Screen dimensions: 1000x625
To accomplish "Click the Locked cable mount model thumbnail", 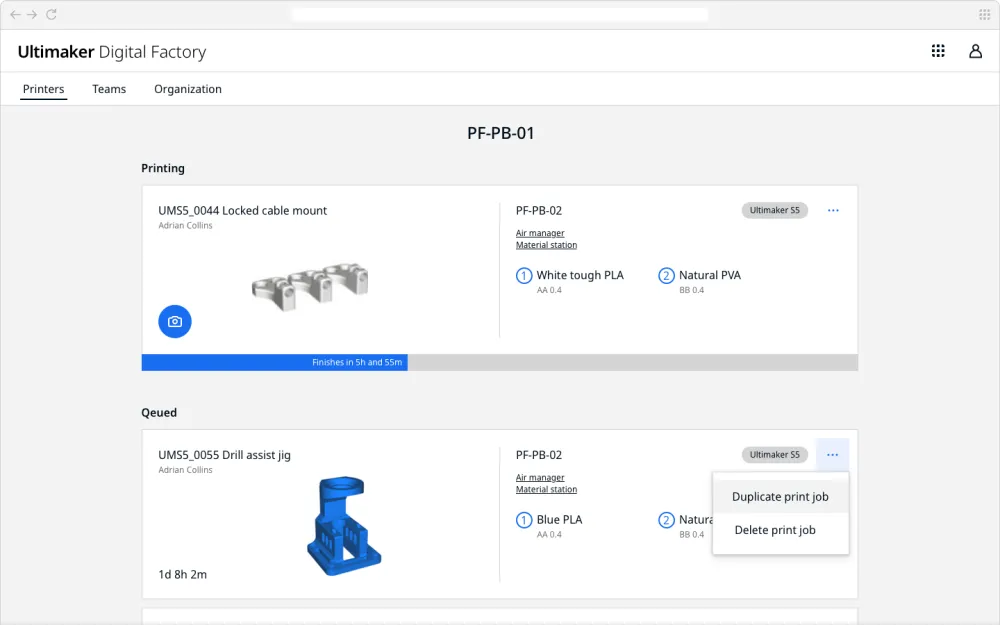I will point(310,286).
